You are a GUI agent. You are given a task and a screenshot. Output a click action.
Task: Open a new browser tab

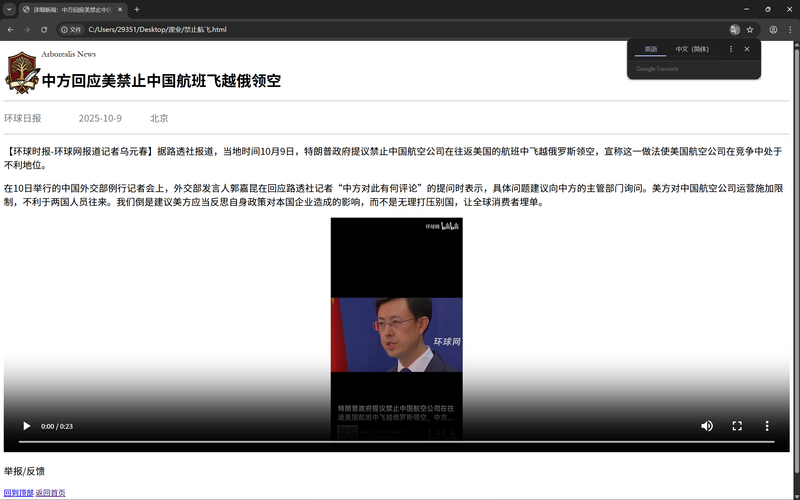tap(137, 9)
